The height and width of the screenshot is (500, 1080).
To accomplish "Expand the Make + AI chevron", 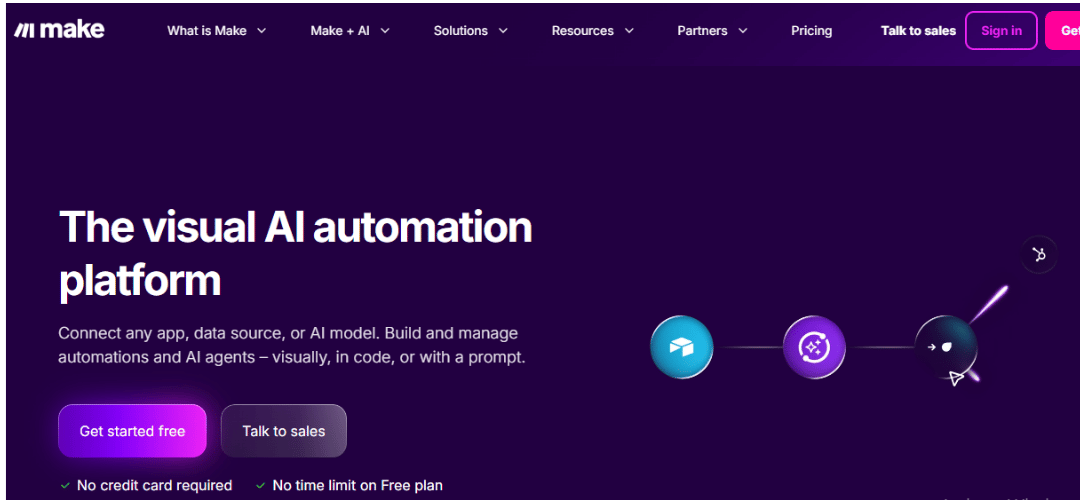I will 385,31.
